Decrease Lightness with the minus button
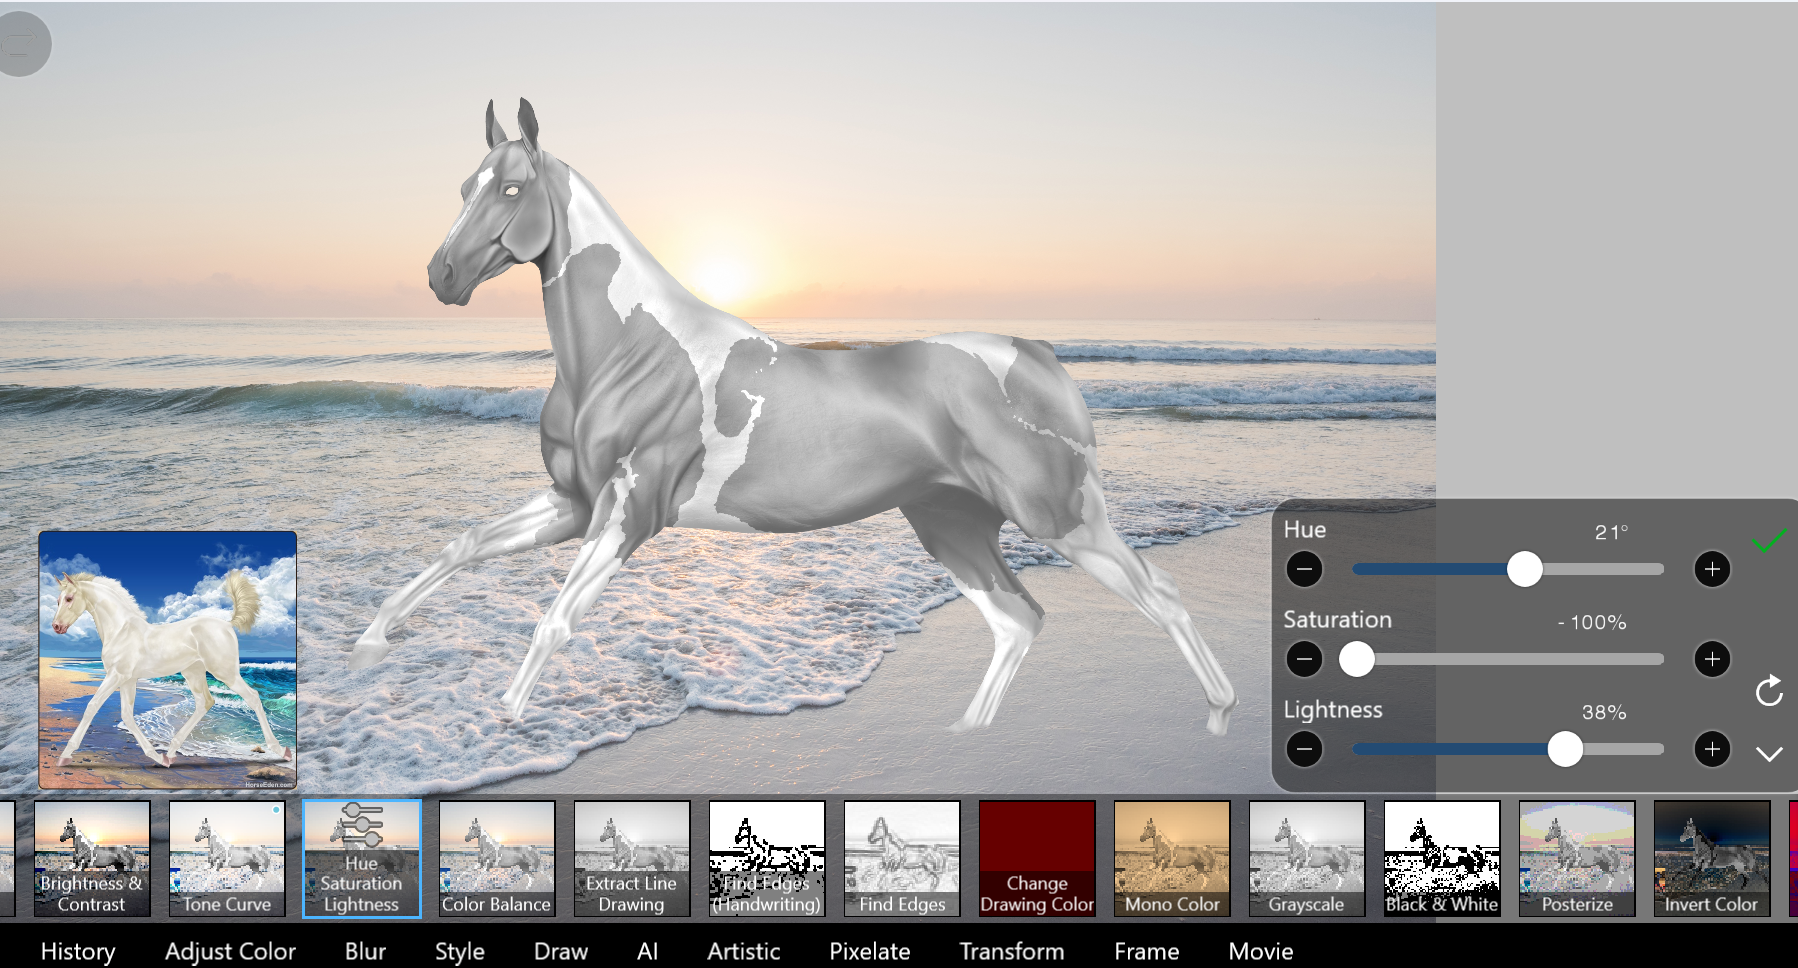Viewport: 1798px width, 968px height. tap(1304, 749)
